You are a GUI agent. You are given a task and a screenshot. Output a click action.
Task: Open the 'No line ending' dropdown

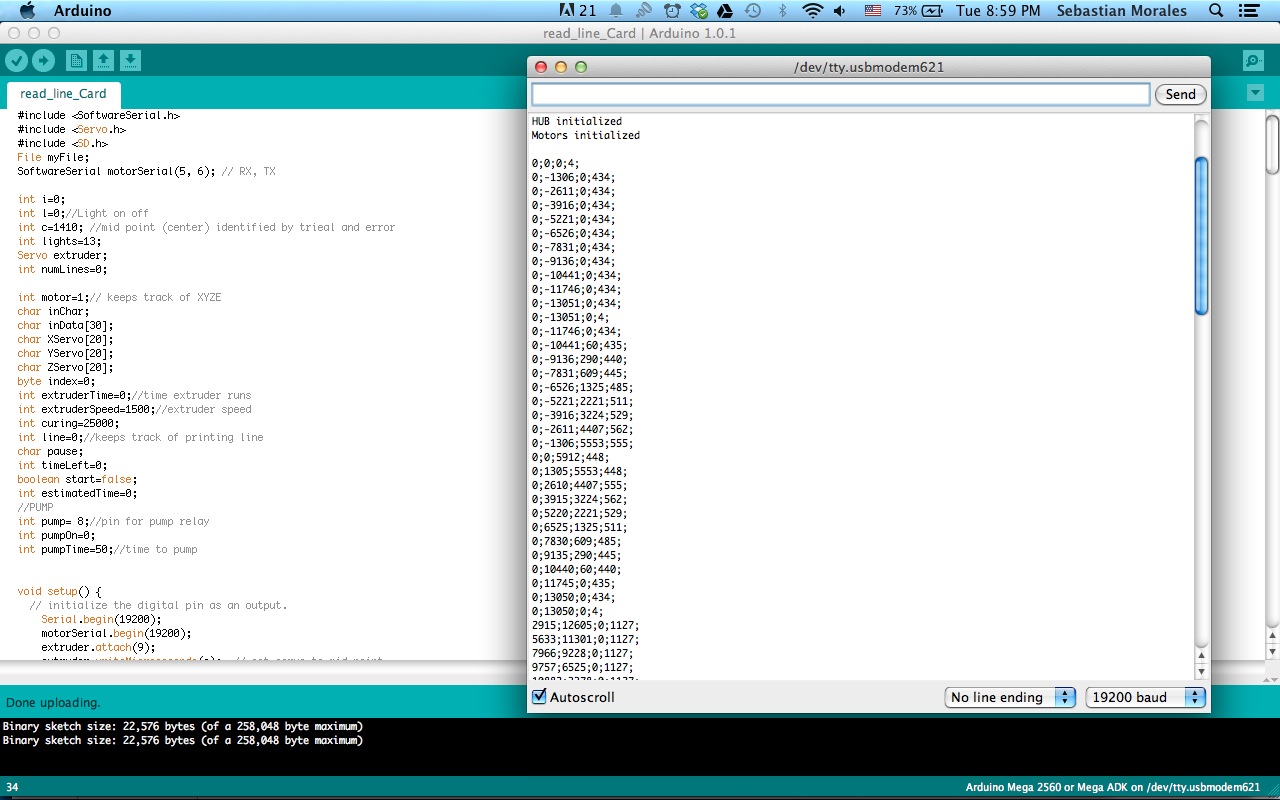(1010, 697)
